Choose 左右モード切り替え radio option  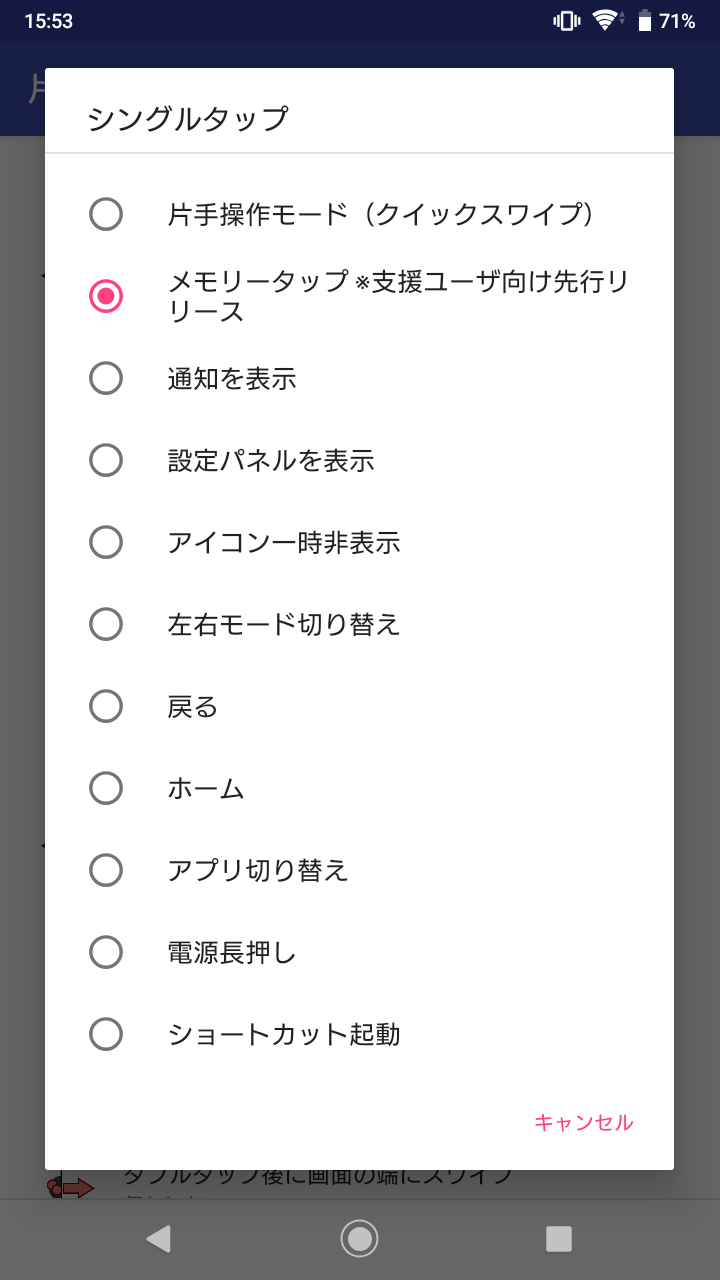coord(106,624)
